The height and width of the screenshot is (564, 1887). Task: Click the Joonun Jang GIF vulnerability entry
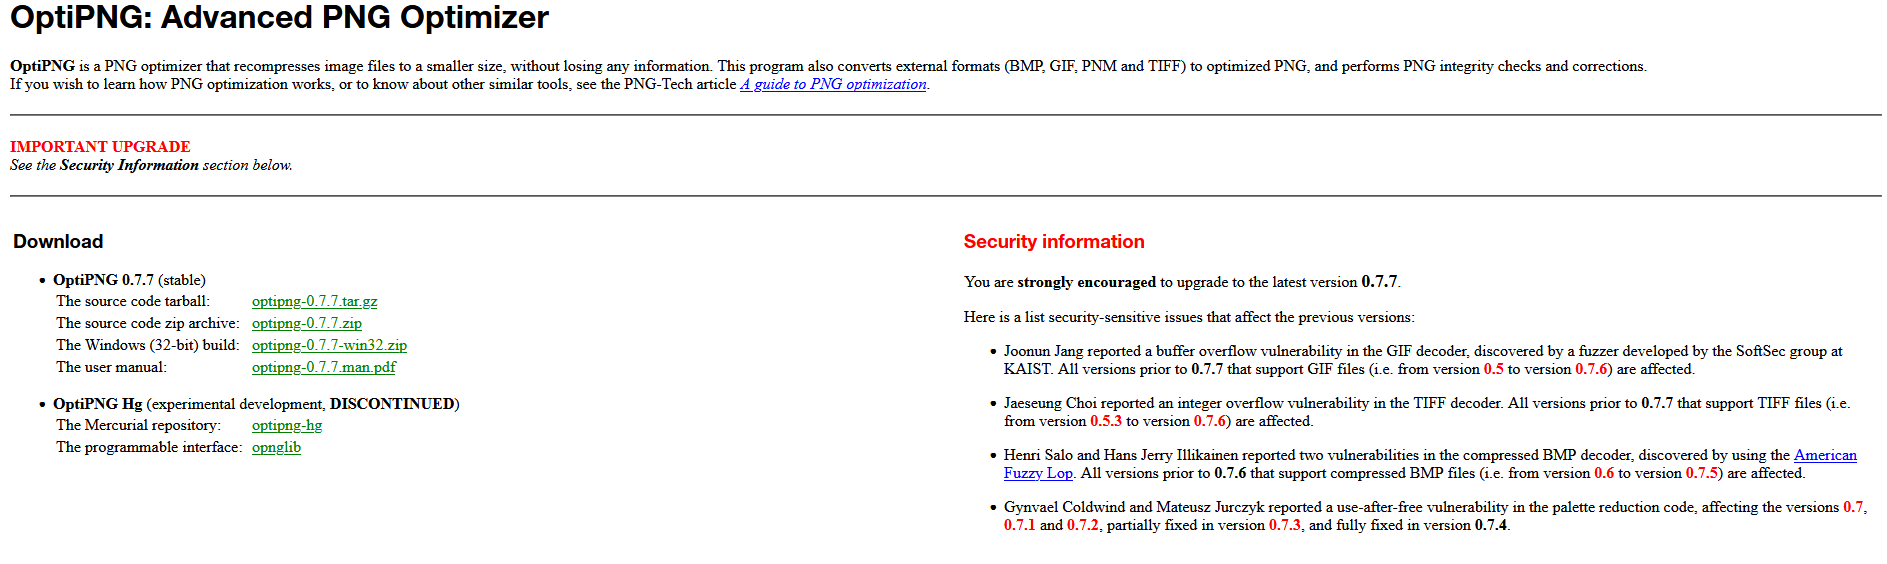point(1423,360)
